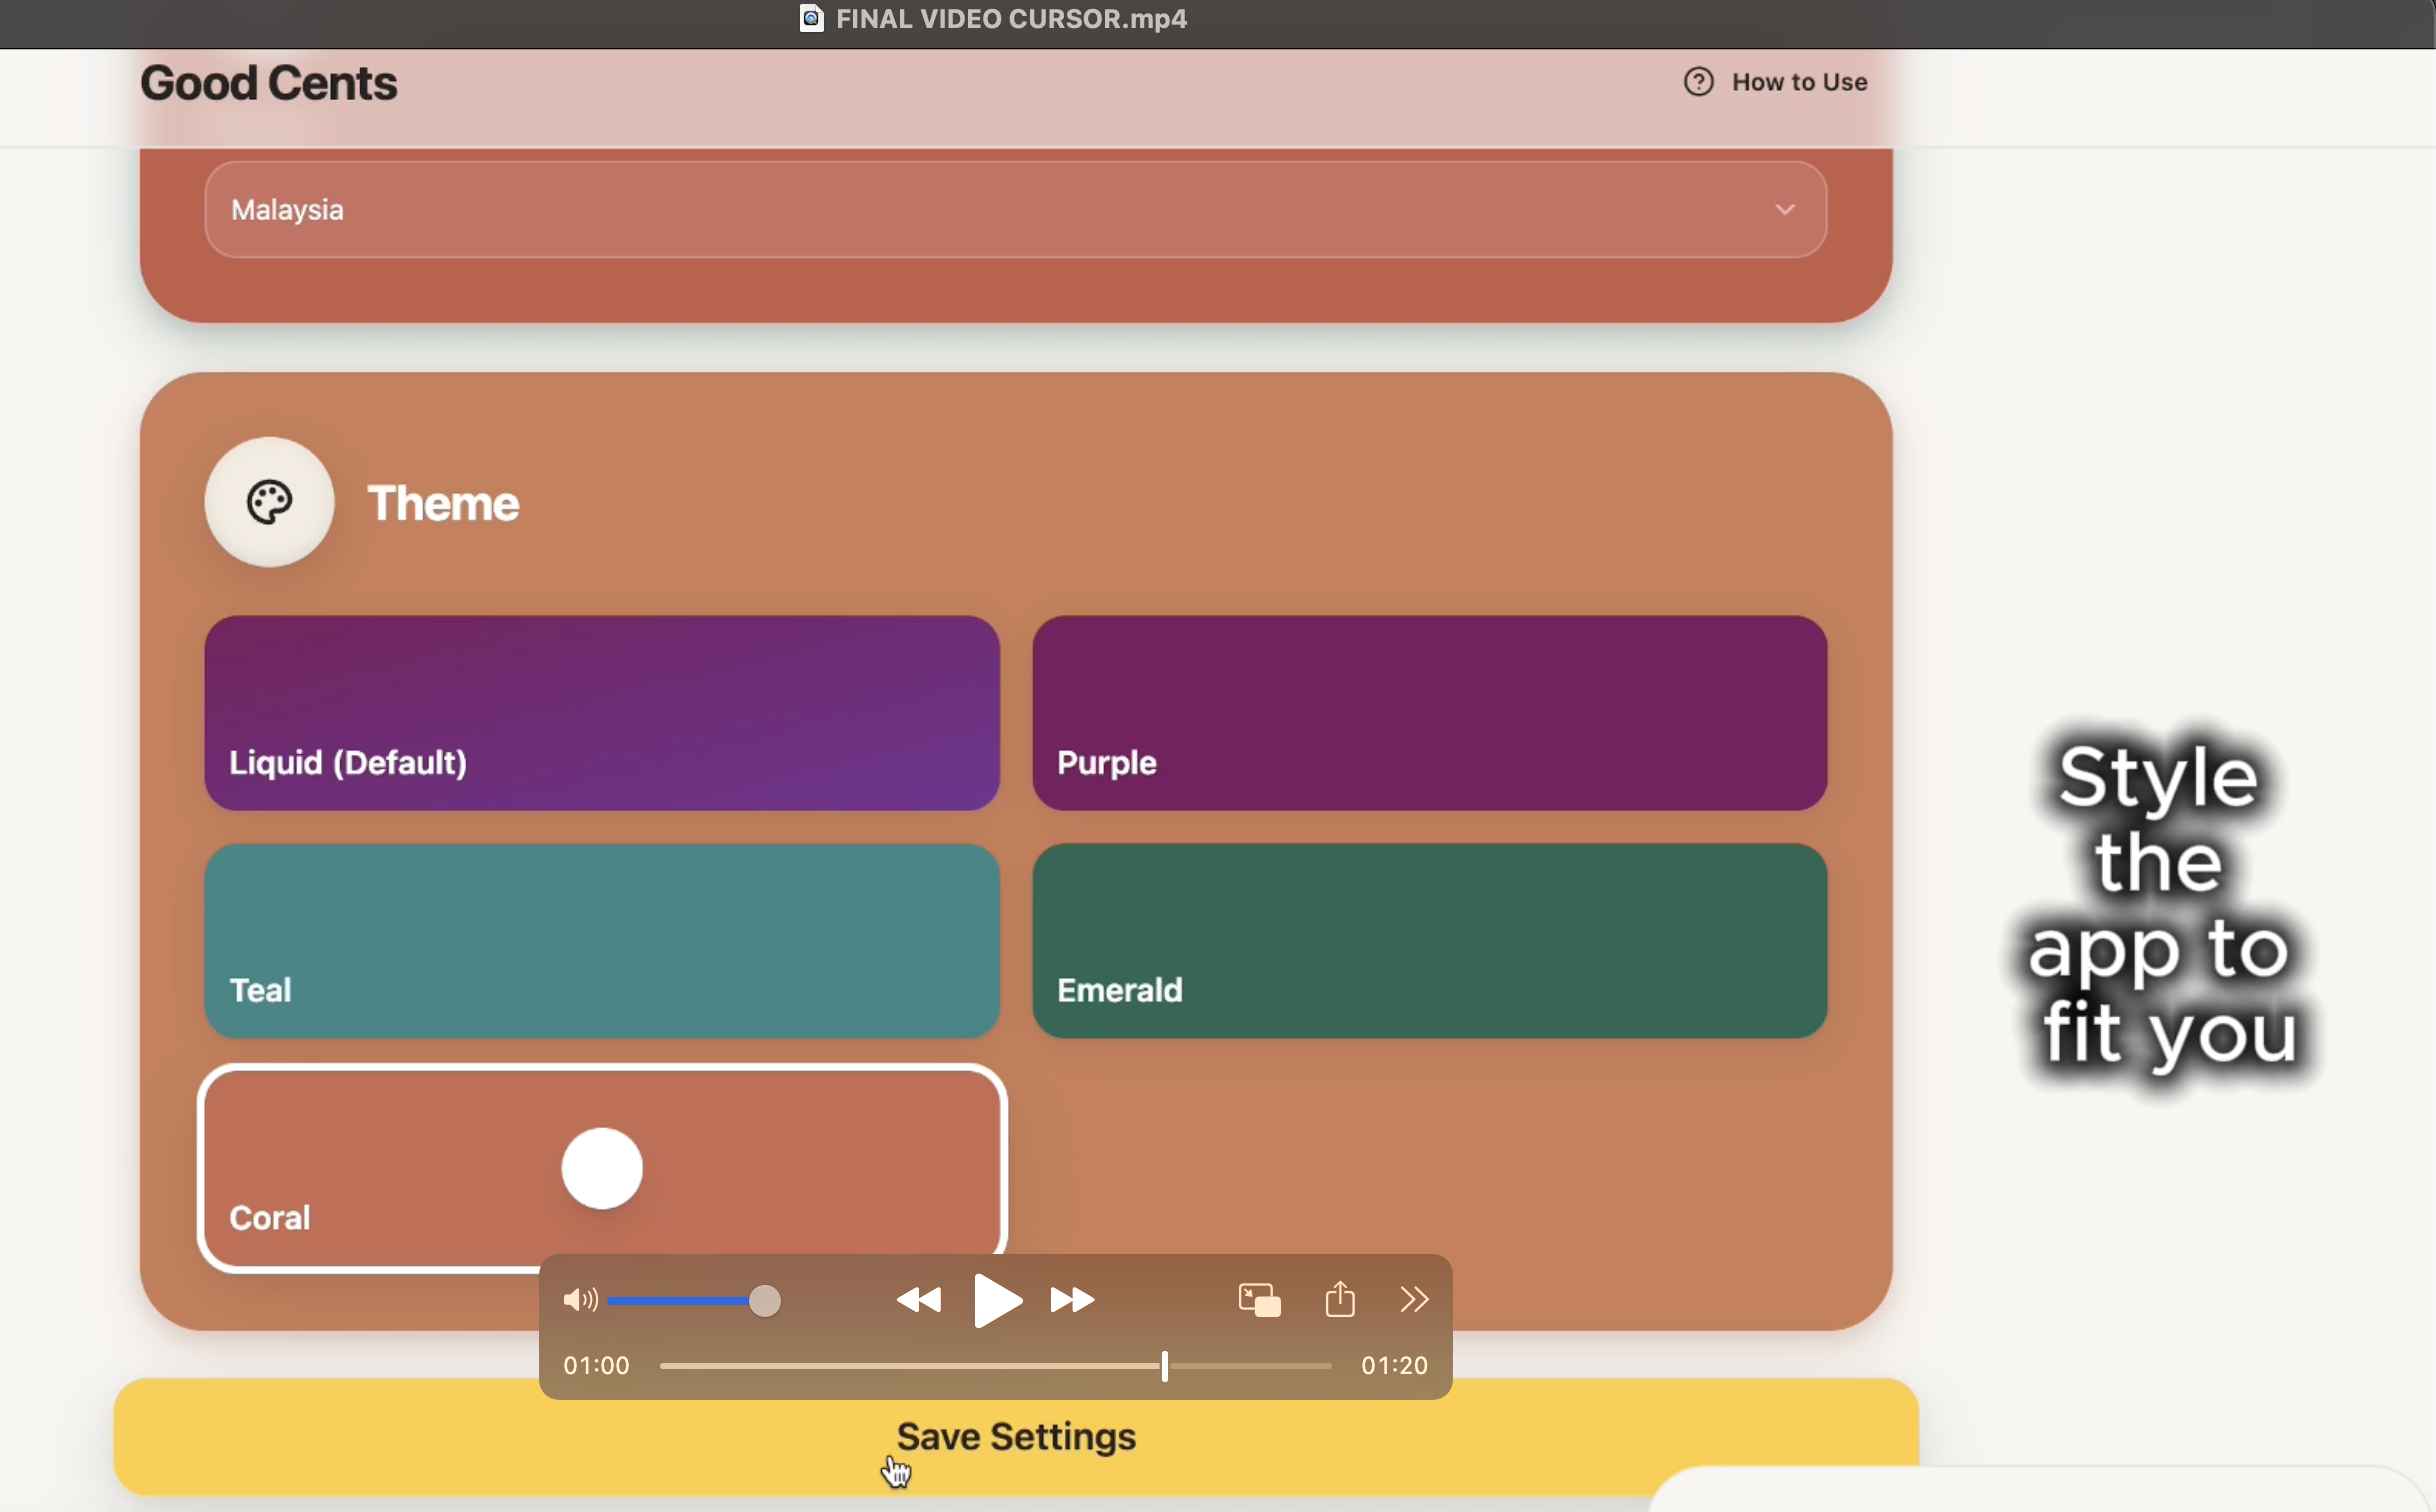Select the Purple theme

(1429, 712)
